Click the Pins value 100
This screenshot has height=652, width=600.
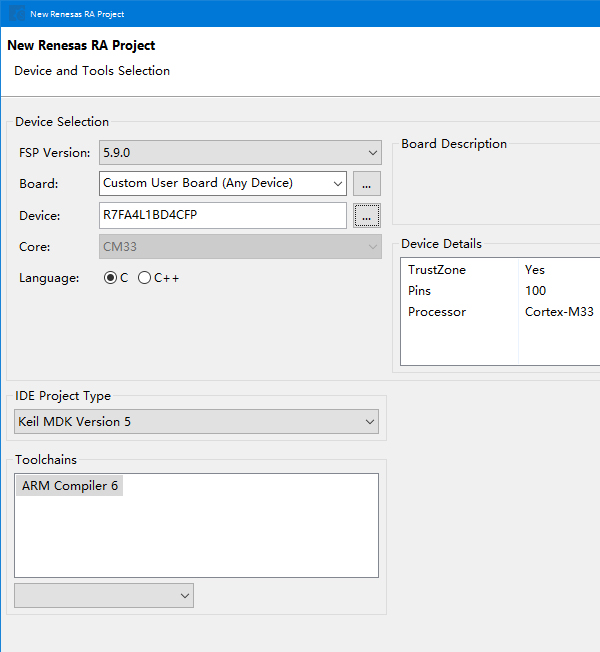(535, 291)
